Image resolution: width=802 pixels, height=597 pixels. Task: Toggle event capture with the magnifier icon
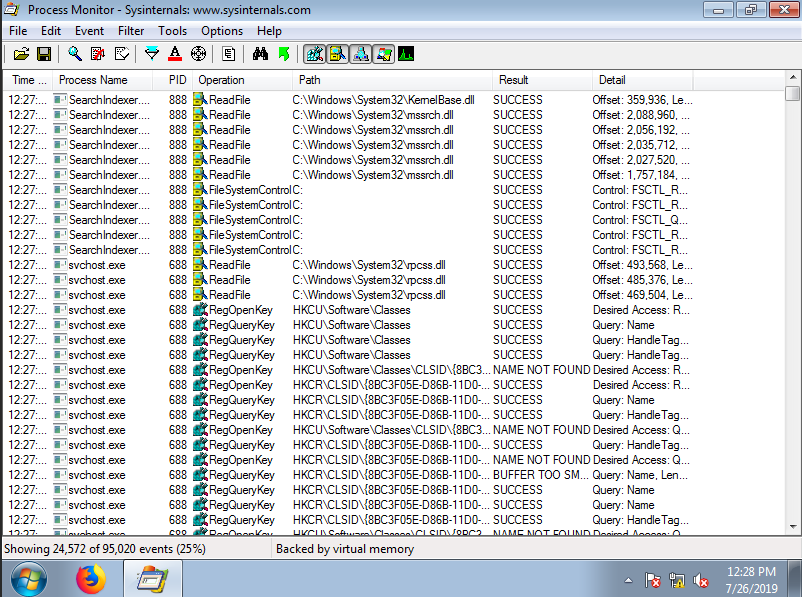click(x=75, y=54)
